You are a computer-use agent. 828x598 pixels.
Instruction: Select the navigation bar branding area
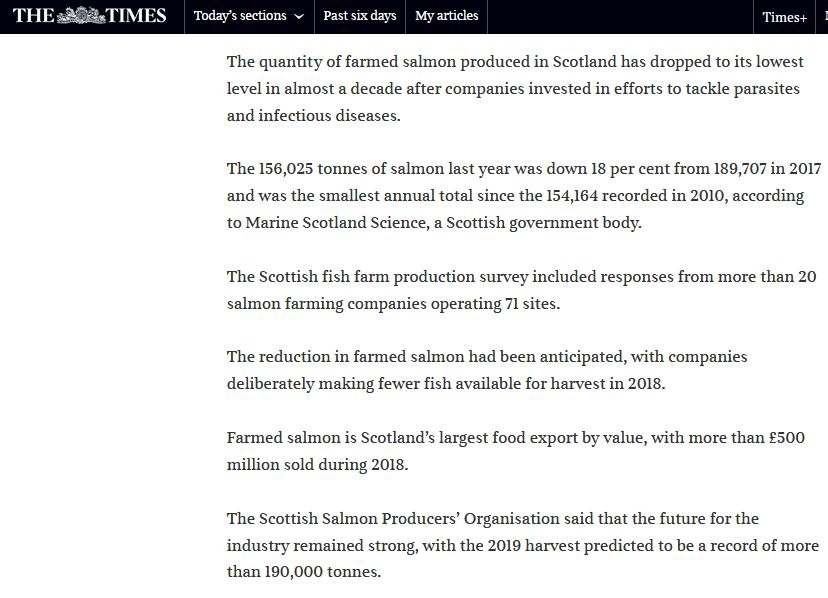coord(88,16)
